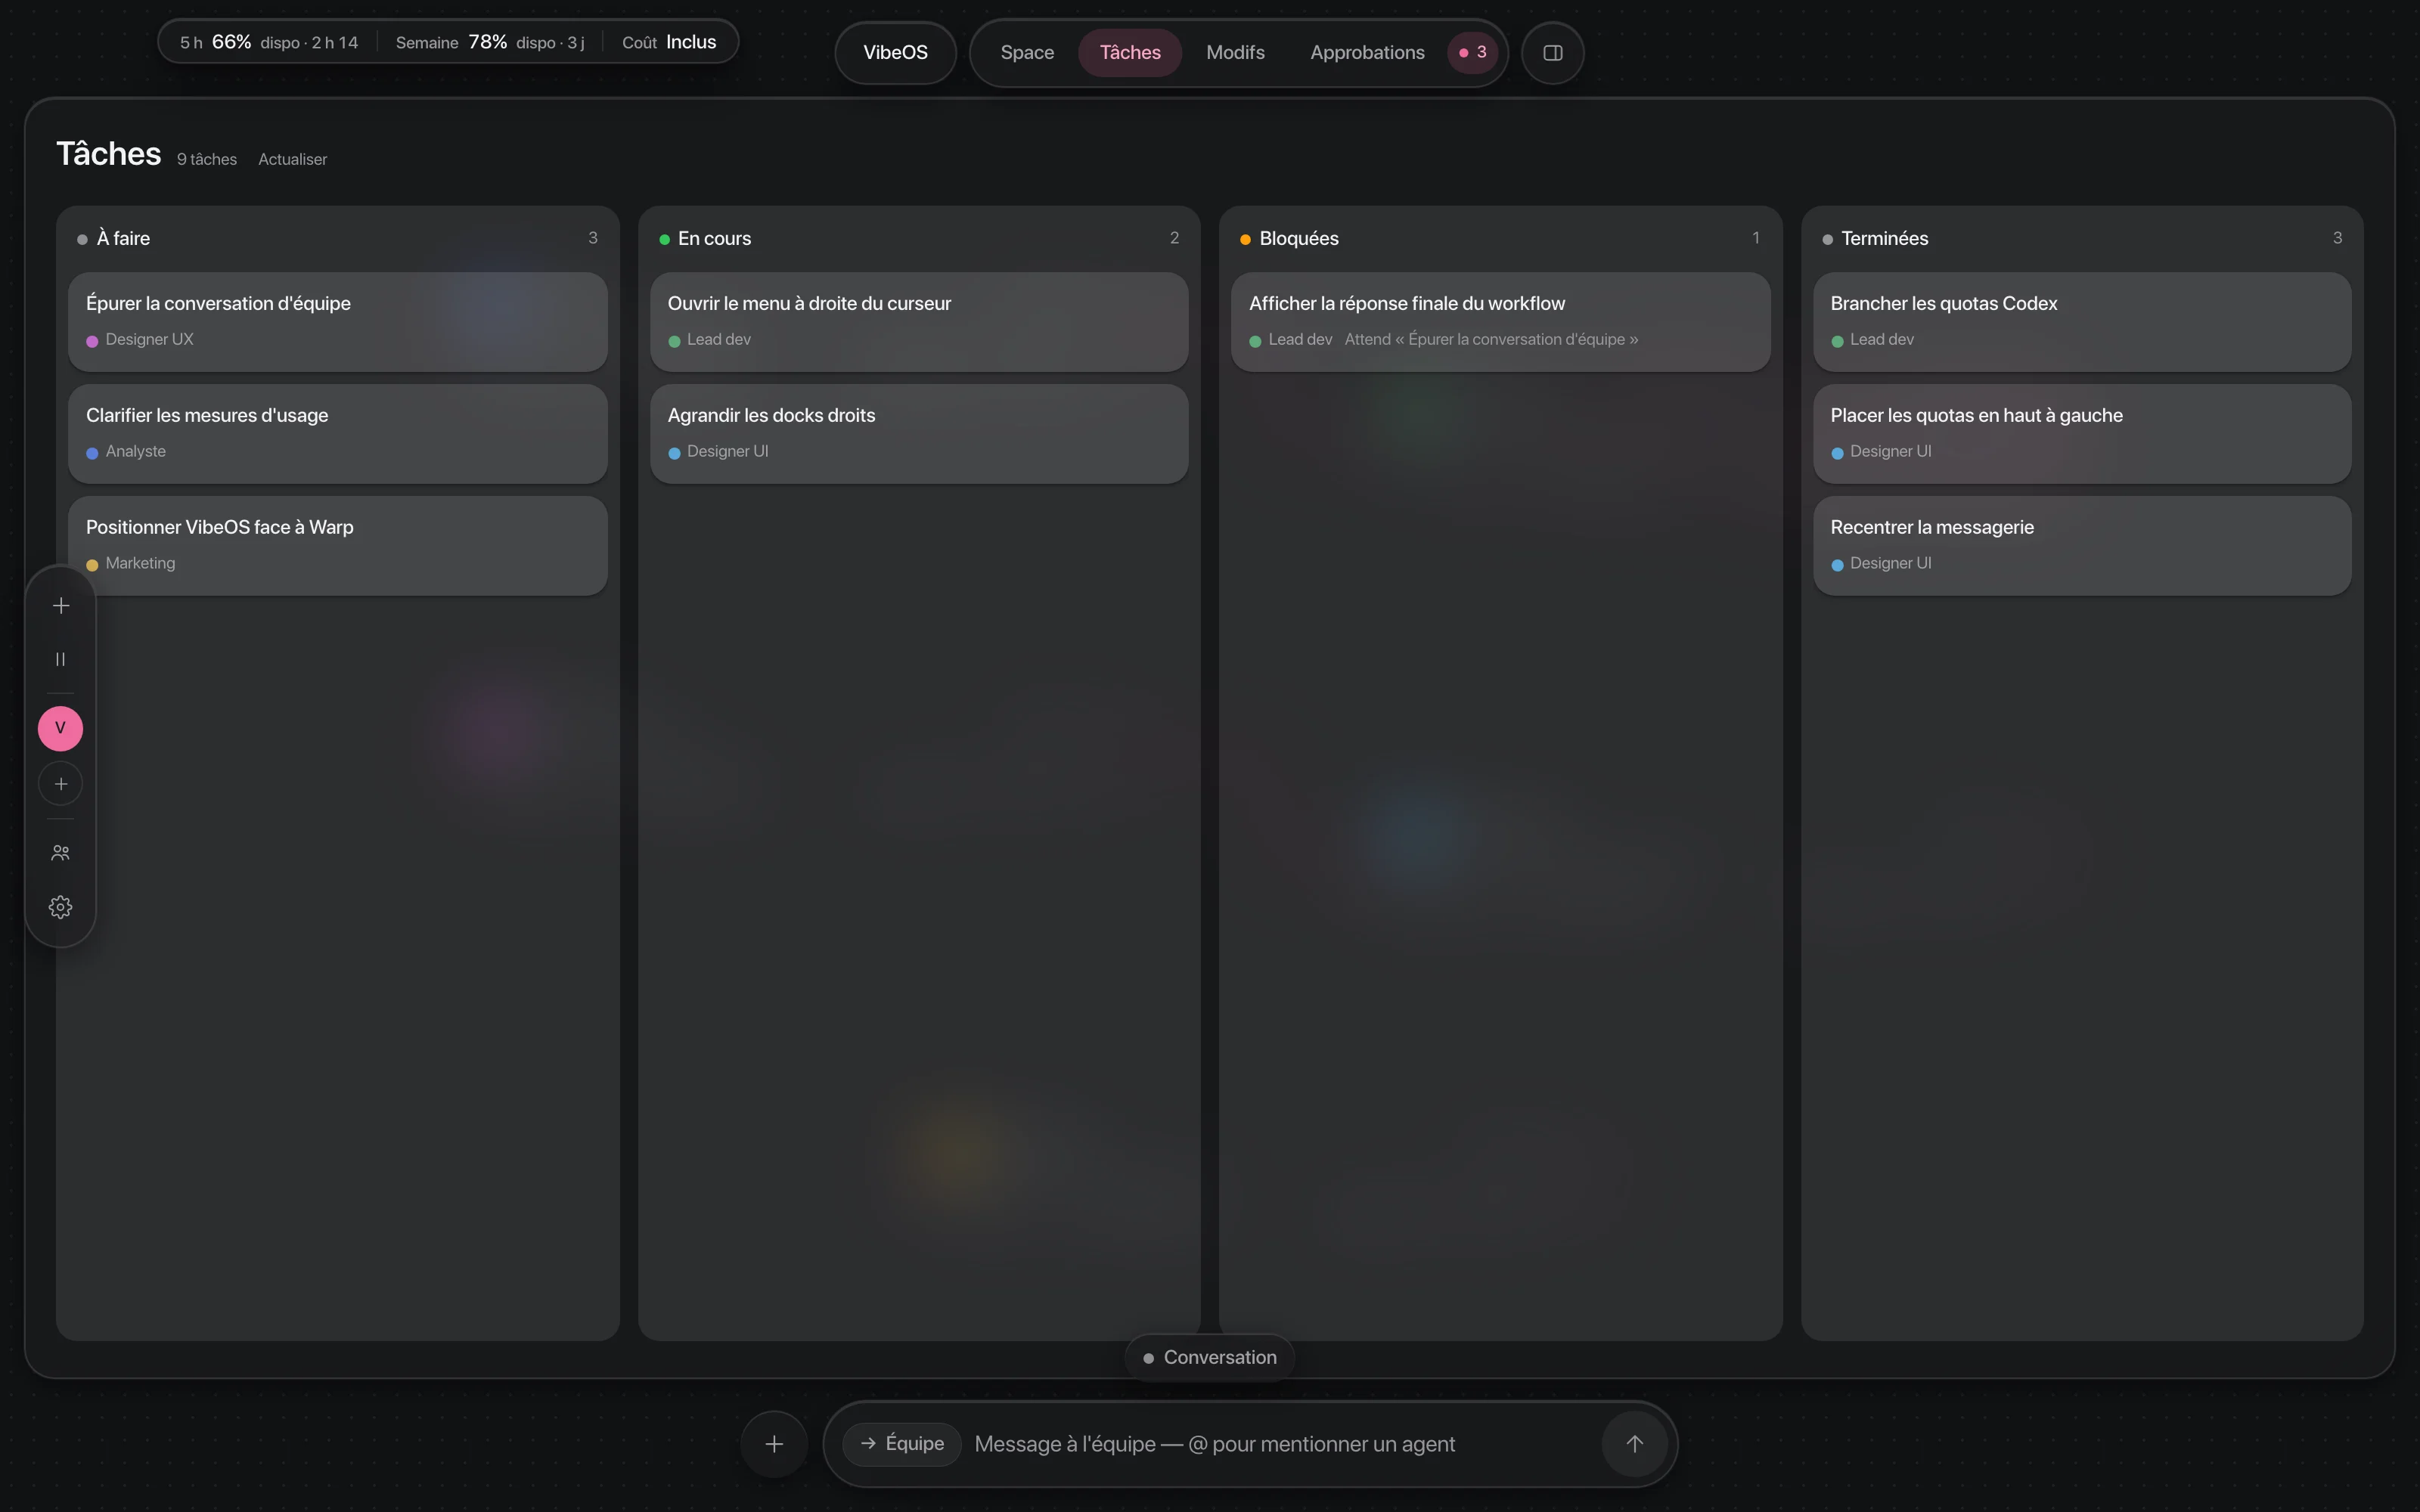
Task: Click the Attend « Épurer la conversation d'équipe » note
Action: coord(1491,339)
